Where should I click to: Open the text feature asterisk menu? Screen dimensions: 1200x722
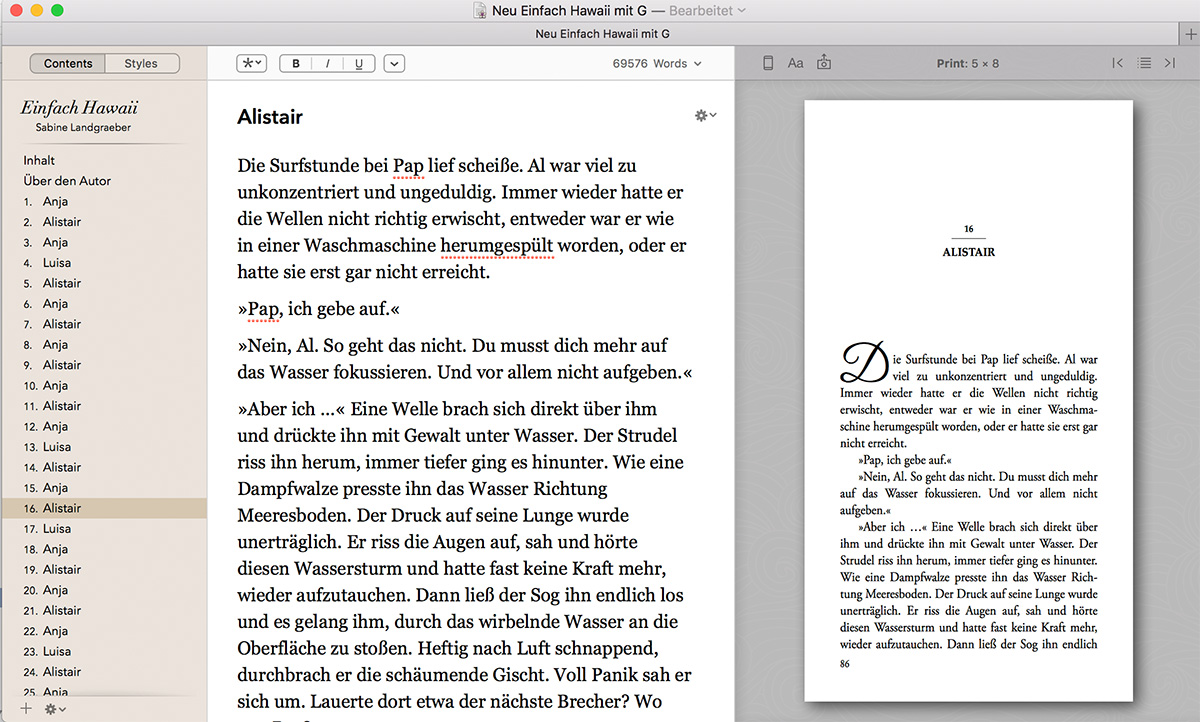252,63
